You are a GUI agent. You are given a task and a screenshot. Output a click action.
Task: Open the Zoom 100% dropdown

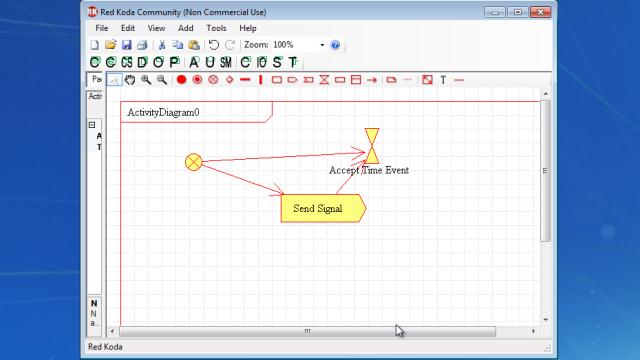click(x=322, y=45)
